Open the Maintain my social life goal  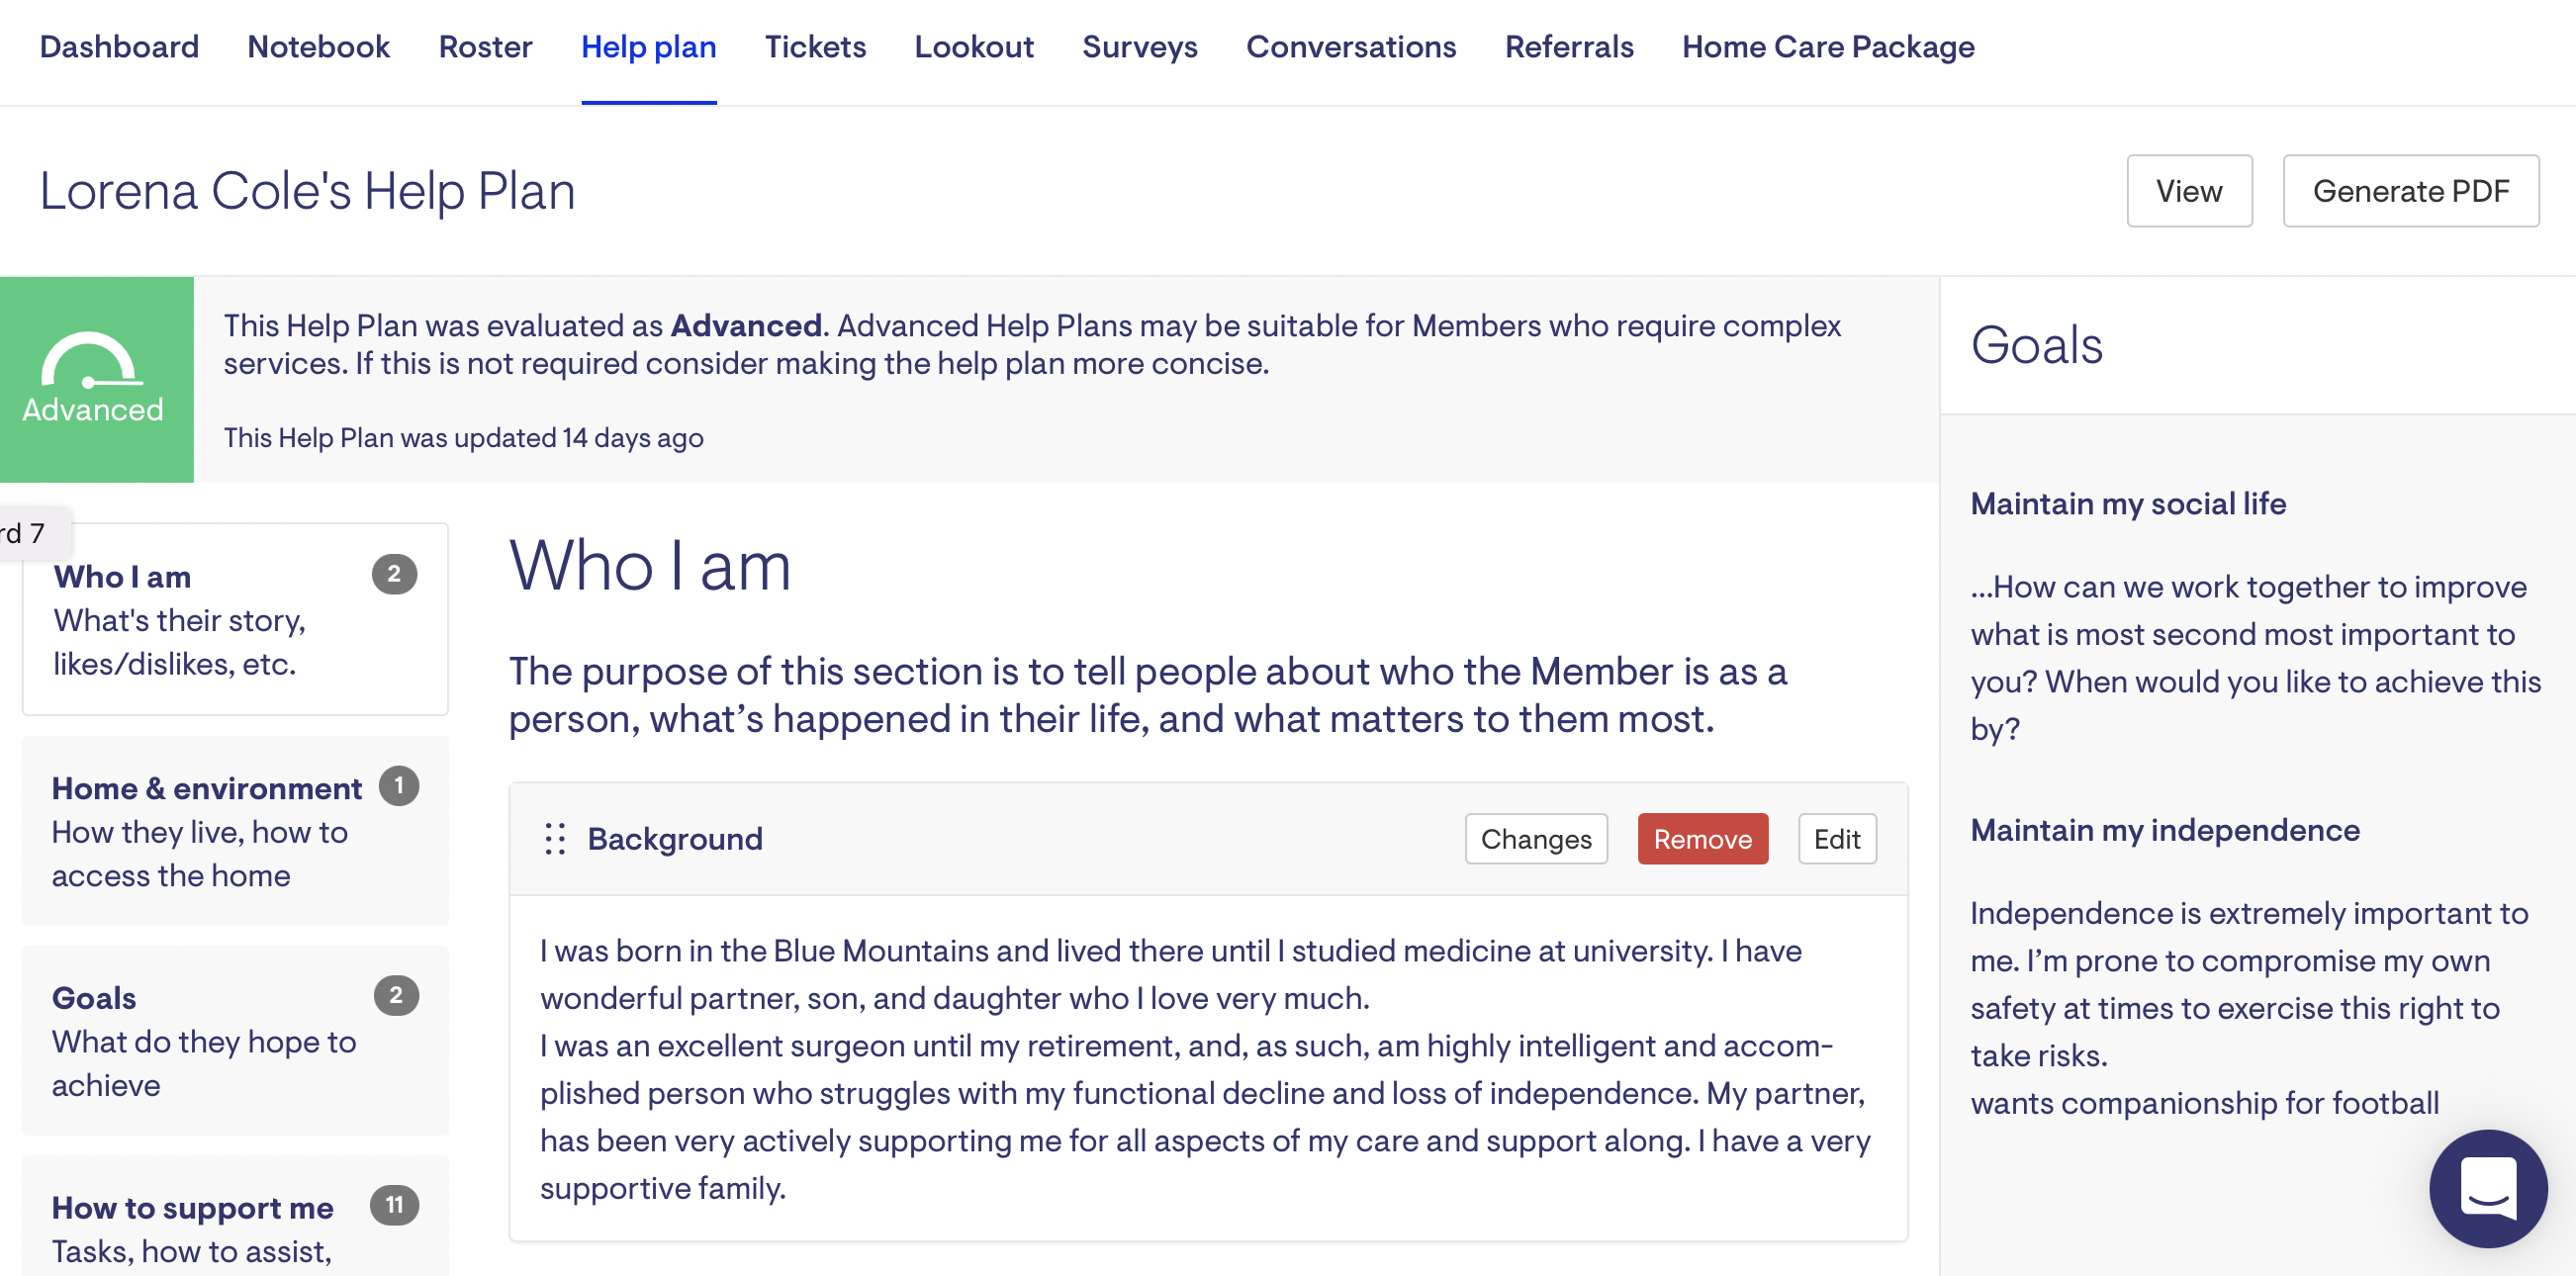[2127, 503]
